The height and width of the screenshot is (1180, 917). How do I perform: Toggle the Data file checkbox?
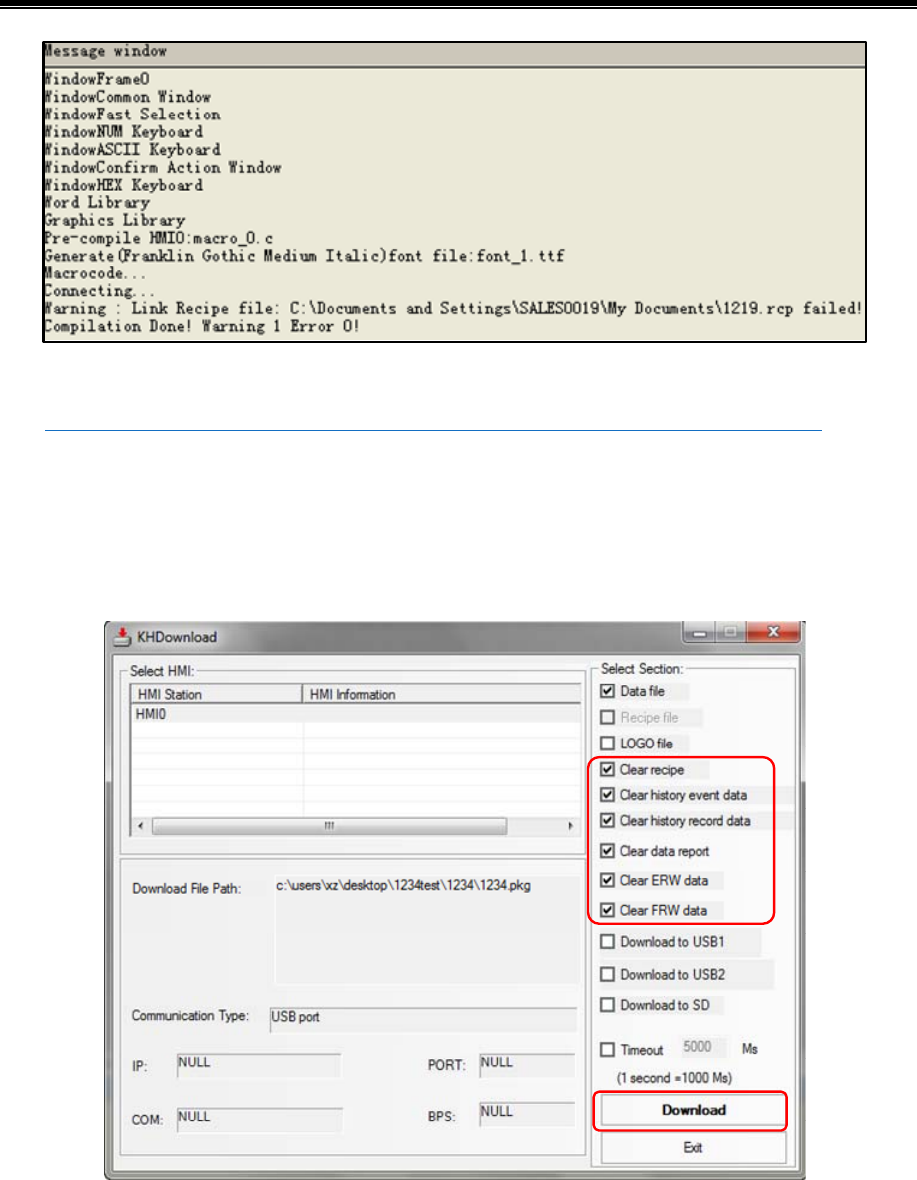pyautogui.click(x=608, y=691)
